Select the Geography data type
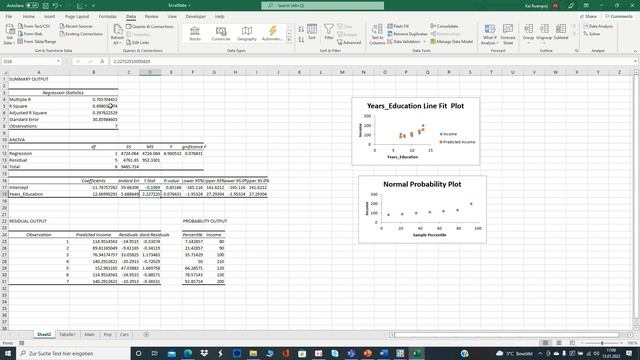 (247, 33)
